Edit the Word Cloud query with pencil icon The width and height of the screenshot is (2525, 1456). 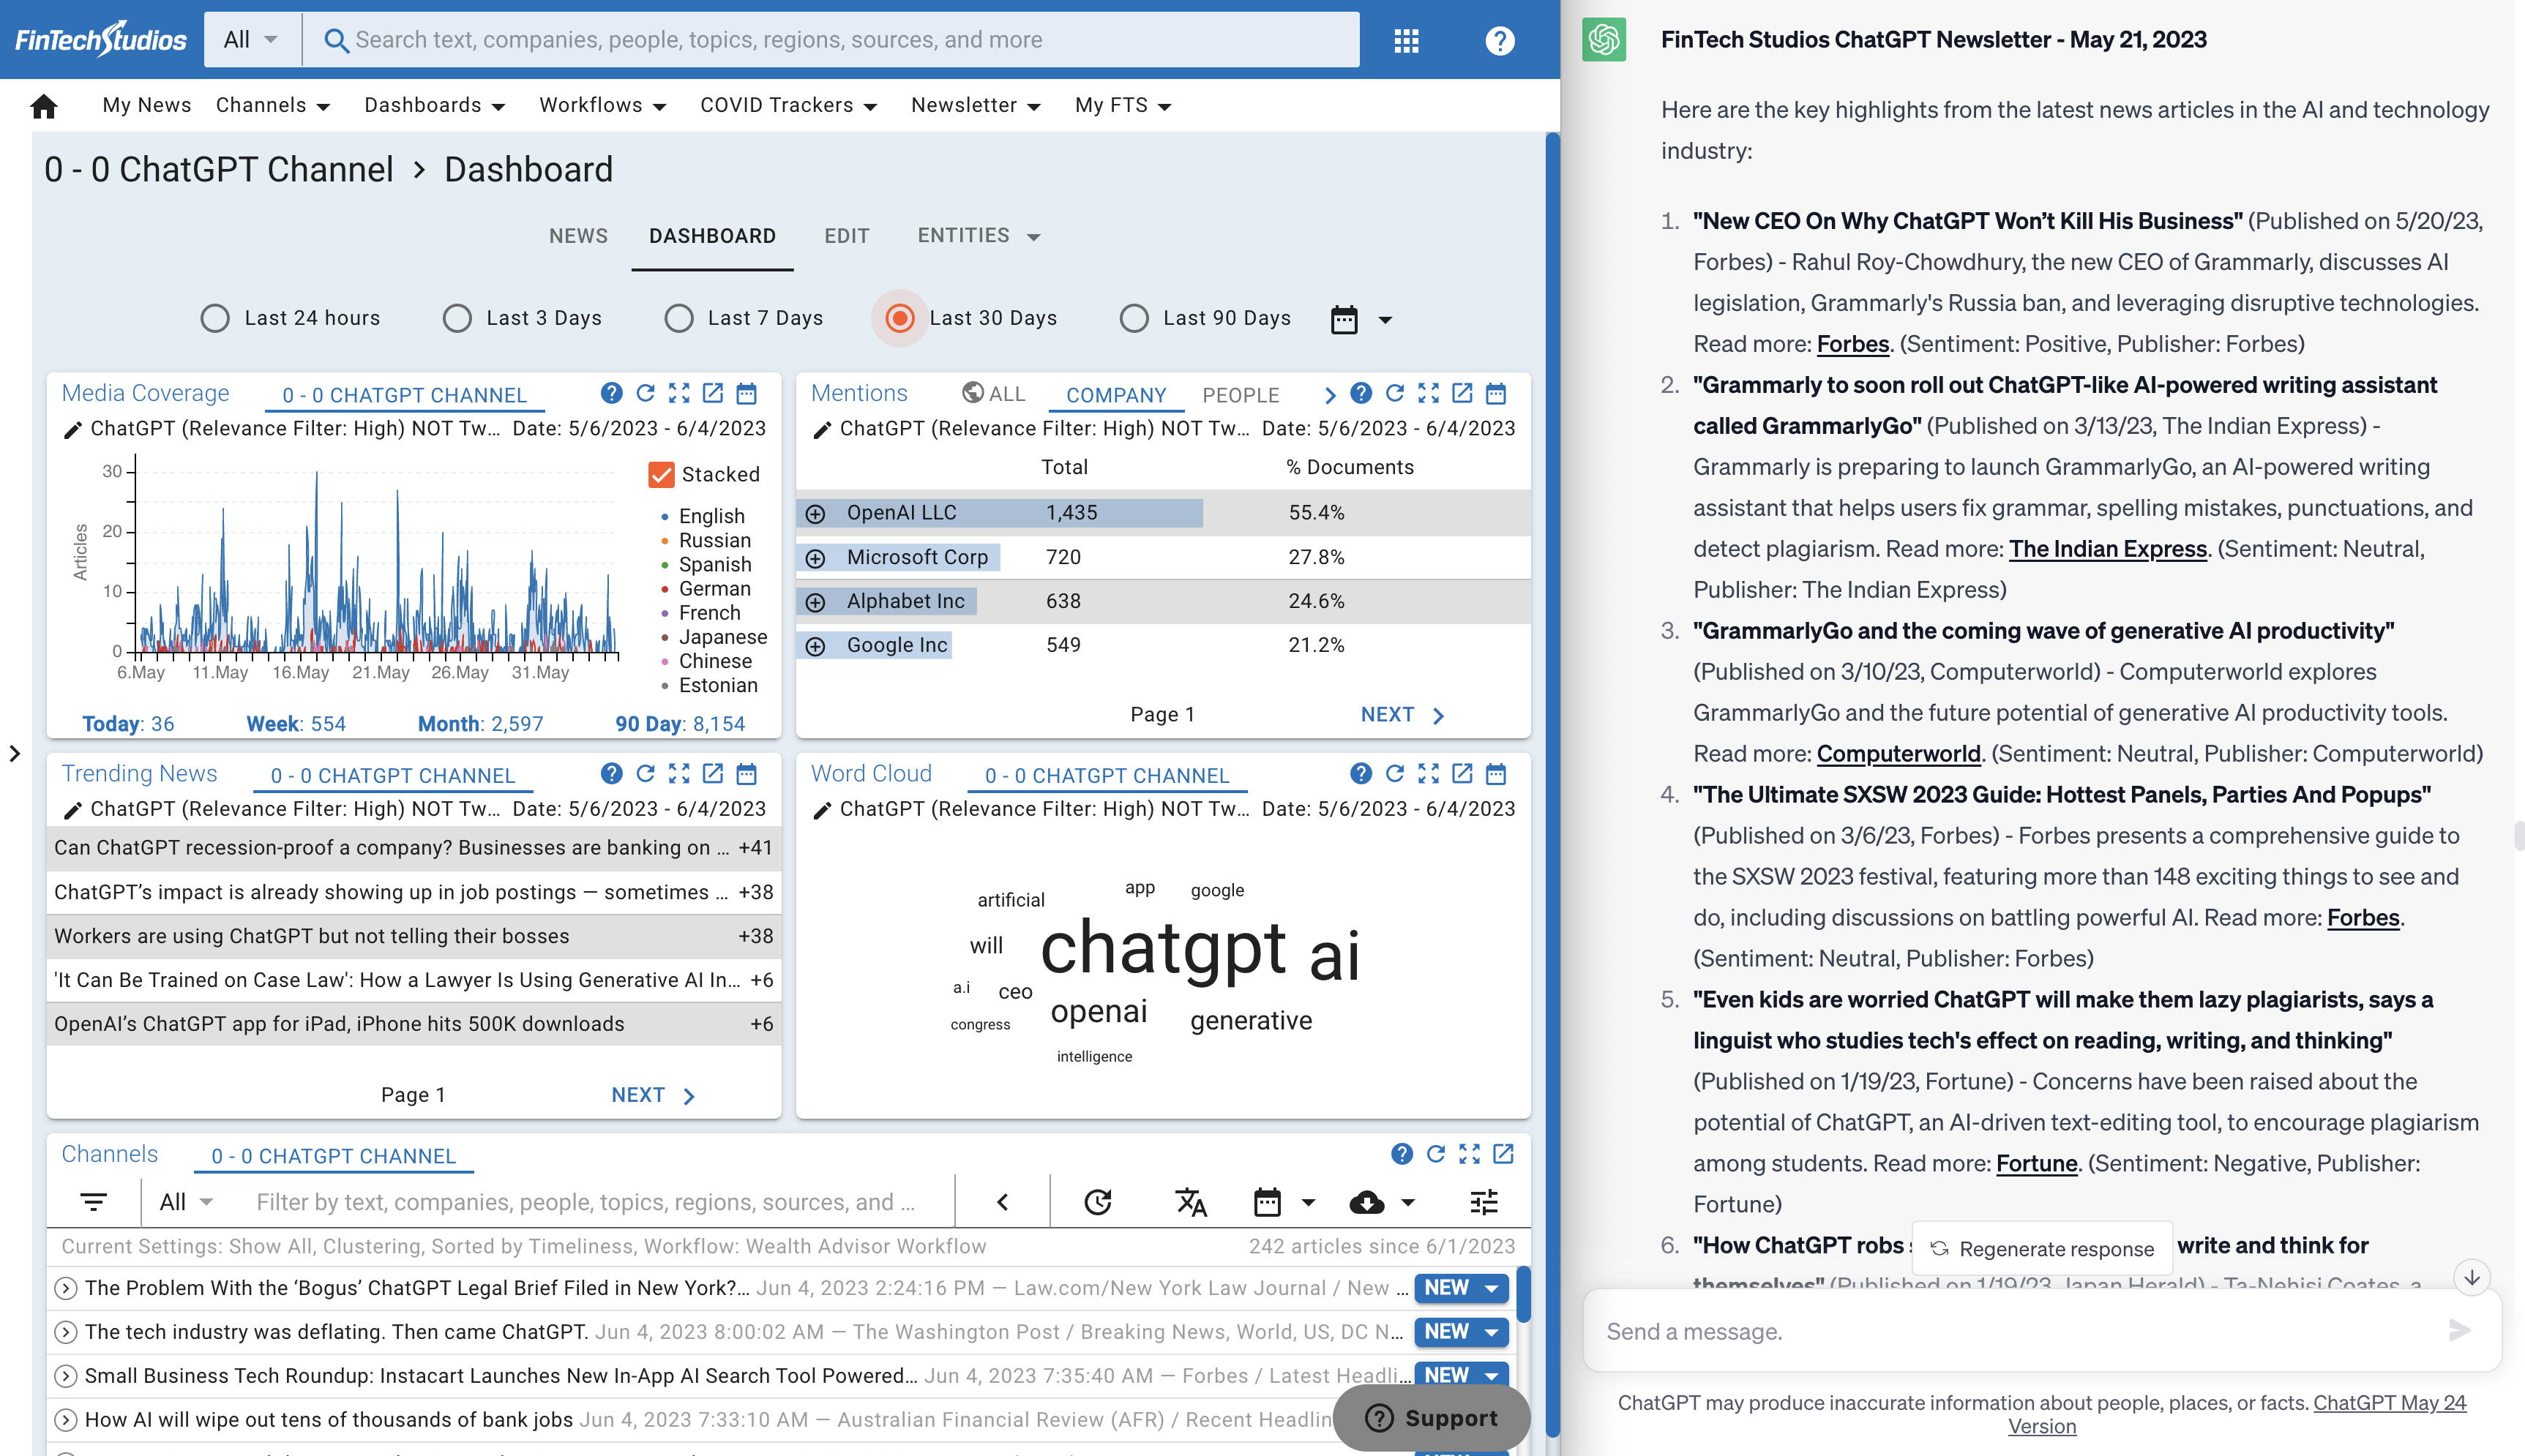[821, 810]
